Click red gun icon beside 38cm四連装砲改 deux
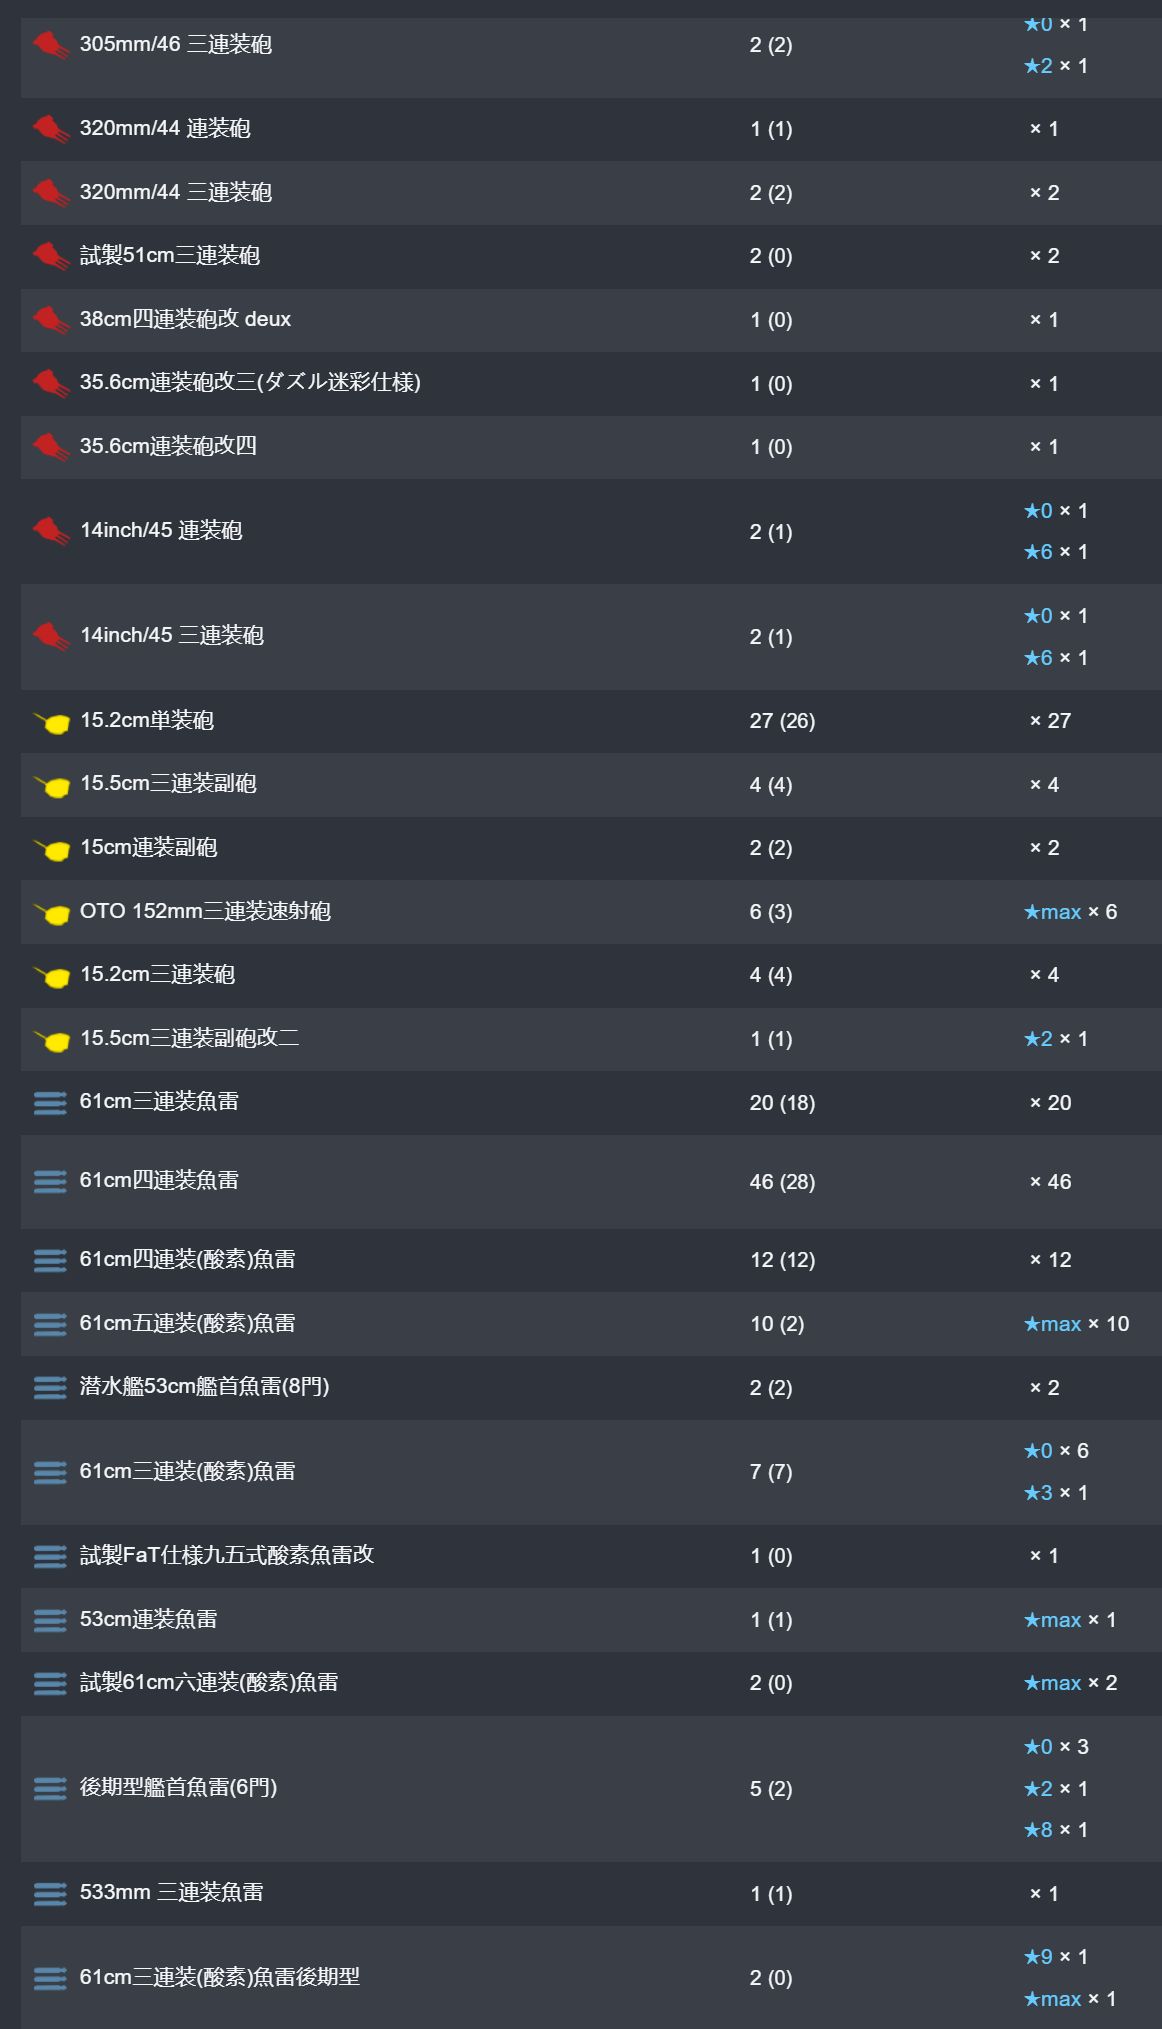This screenshot has width=1162, height=2029. (50, 320)
